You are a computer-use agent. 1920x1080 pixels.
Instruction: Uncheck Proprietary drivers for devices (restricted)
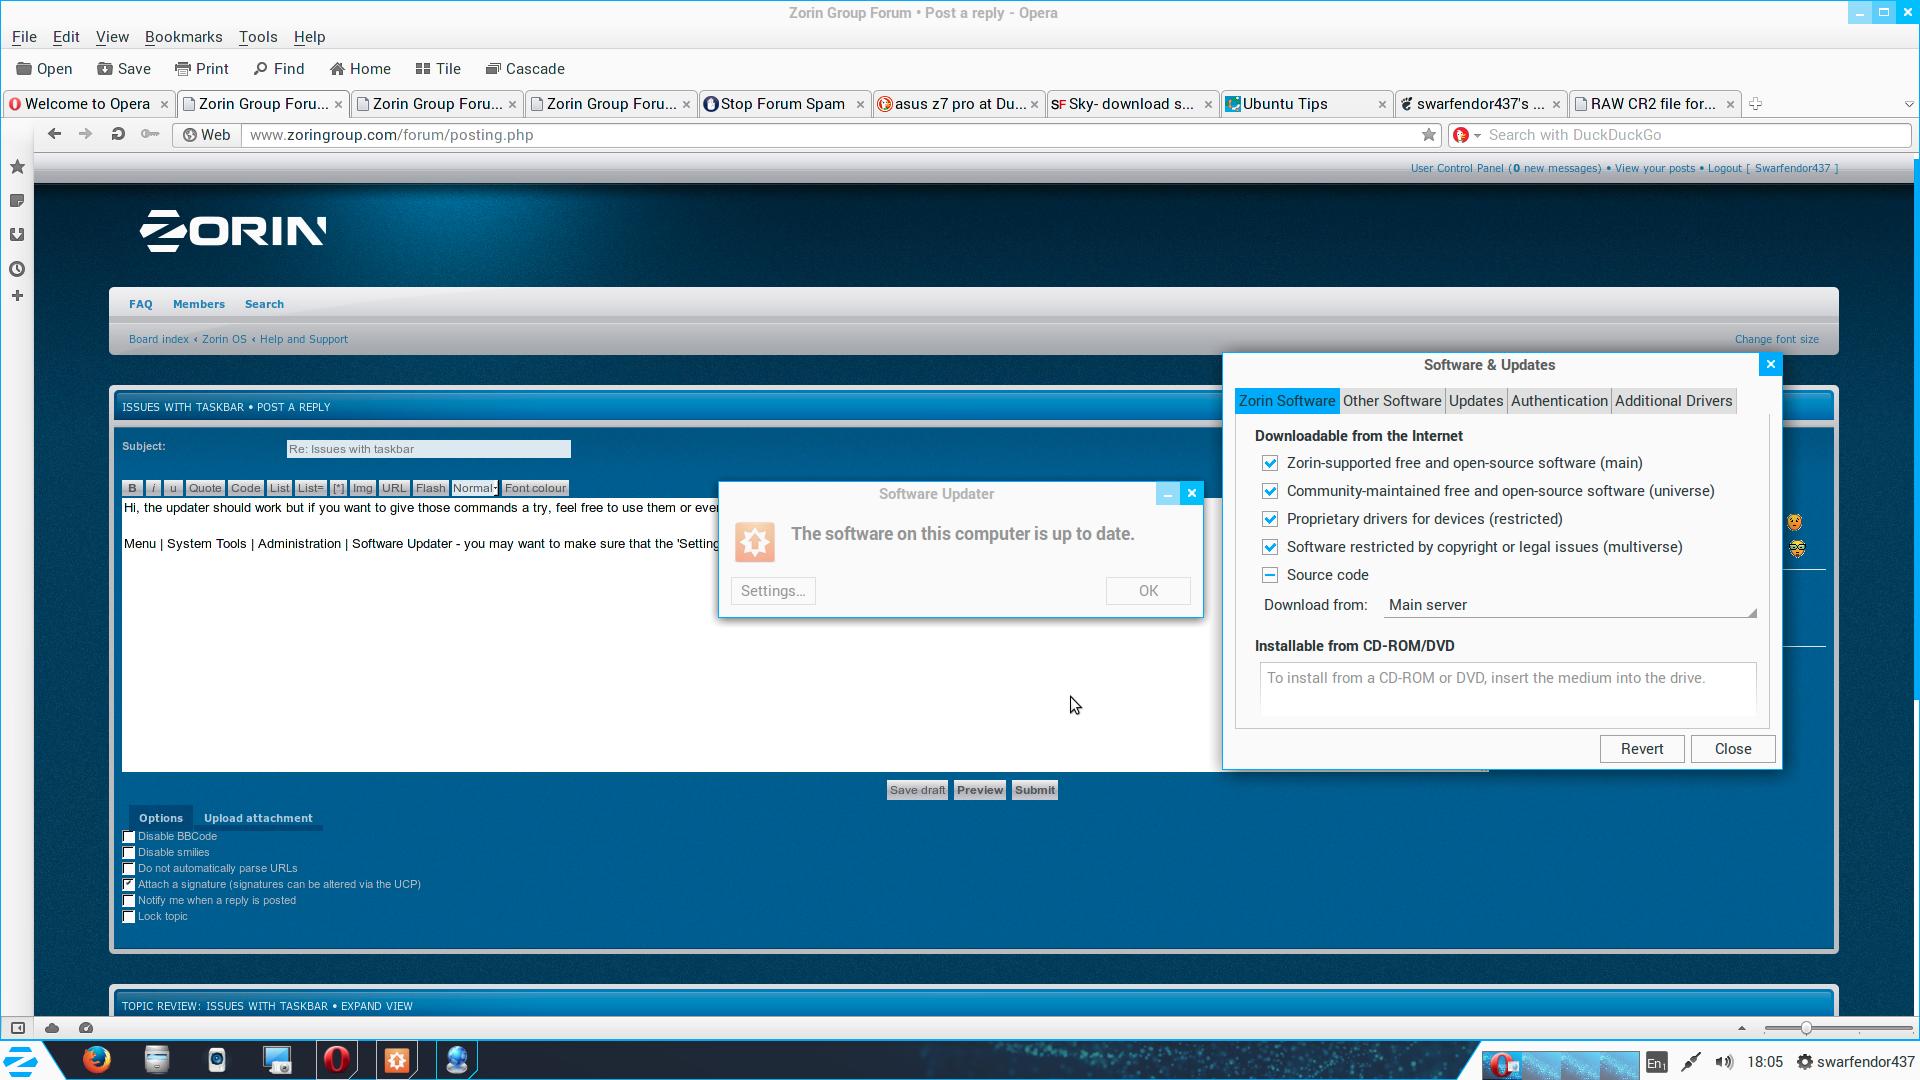pyautogui.click(x=1270, y=519)
